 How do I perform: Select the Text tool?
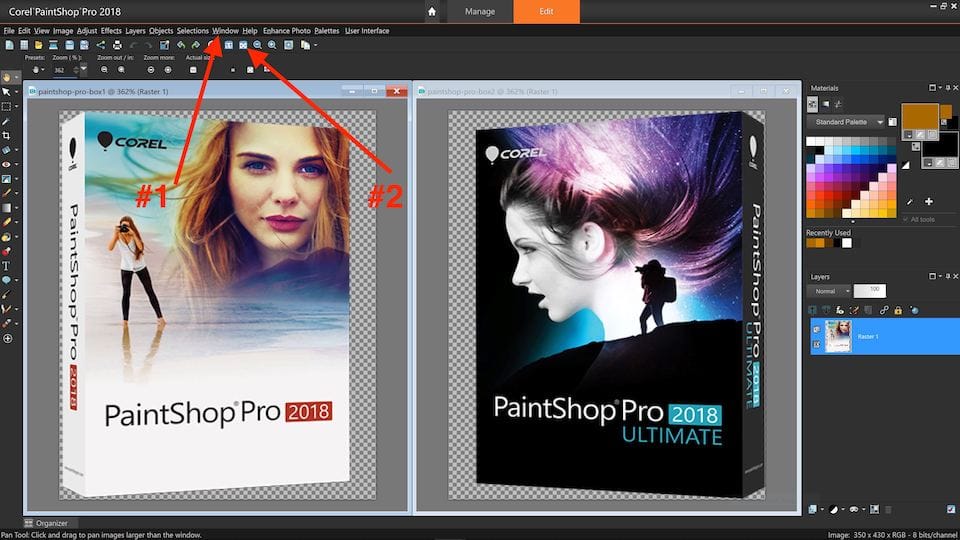pos(6,266)
